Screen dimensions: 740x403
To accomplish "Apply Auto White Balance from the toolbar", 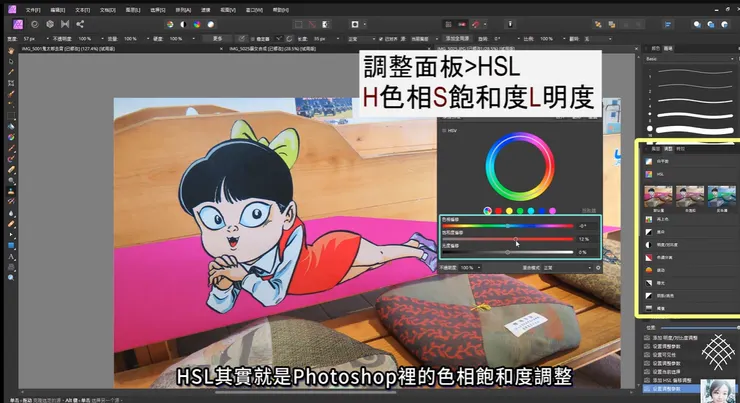I will click(x=210, y=24).
